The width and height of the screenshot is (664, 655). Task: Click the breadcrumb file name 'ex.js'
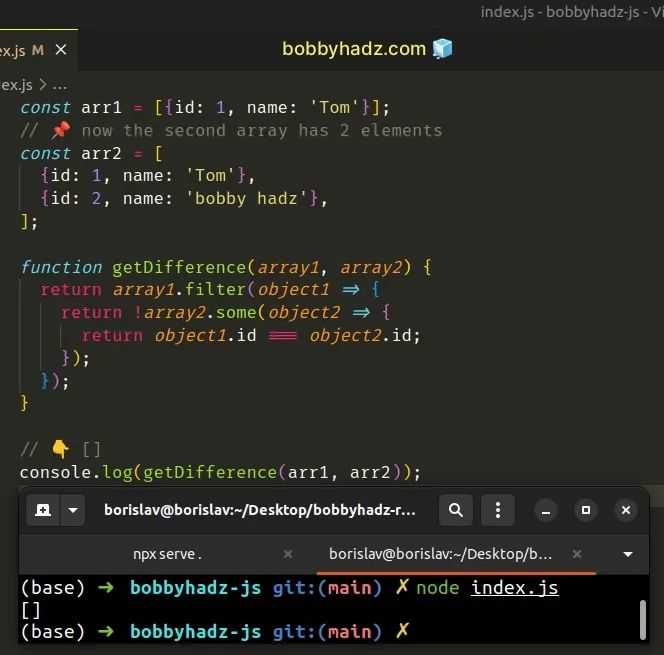(x=16, y=86)
